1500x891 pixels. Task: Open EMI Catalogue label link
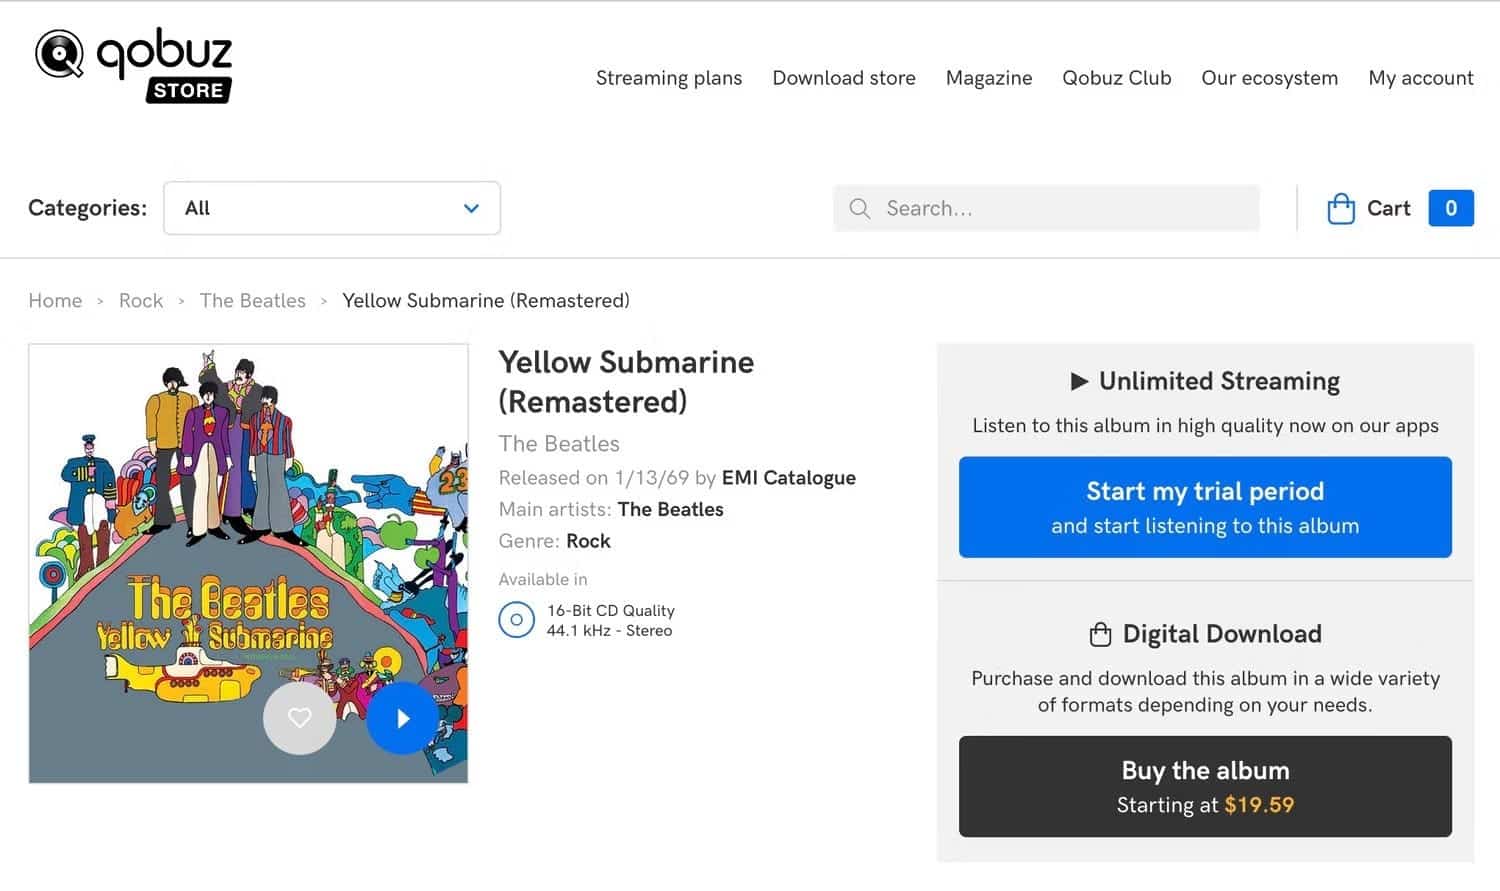click(788, 478)
